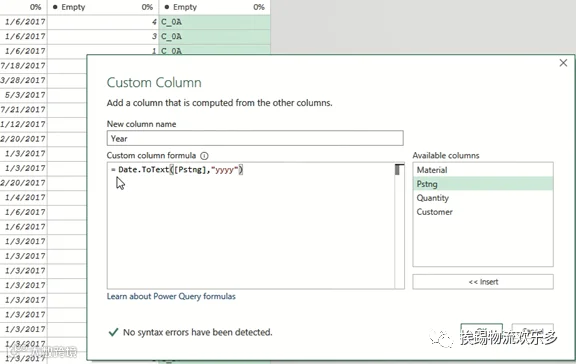This screenshot has width=576, height=364.
Task: Click the 7/21/2017 date cell
Action: click(x=24, y=109)
